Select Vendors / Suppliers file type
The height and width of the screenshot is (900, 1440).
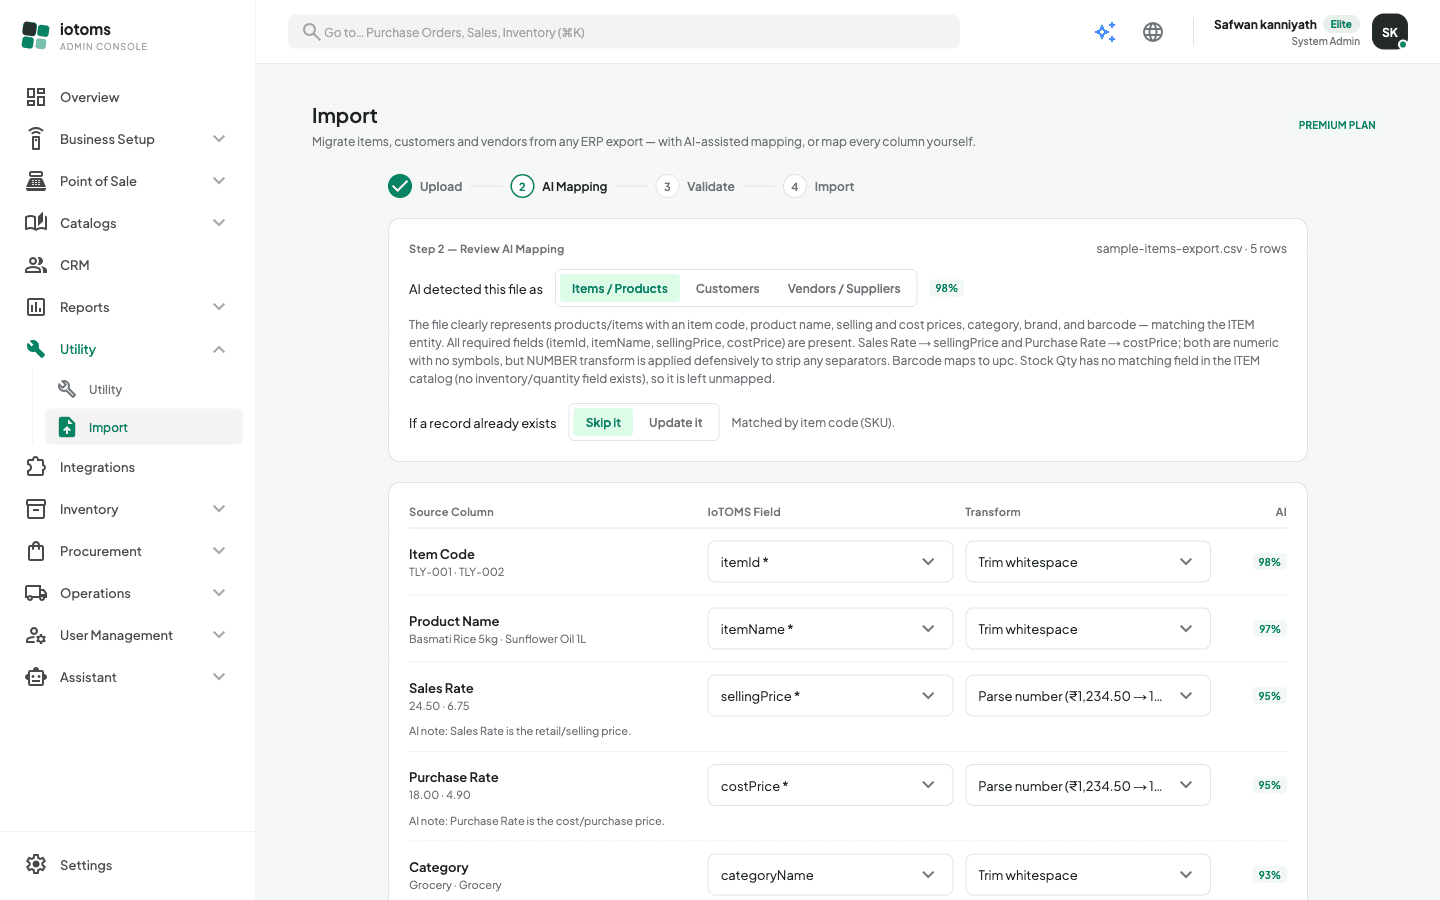click(x=844, y=288)
